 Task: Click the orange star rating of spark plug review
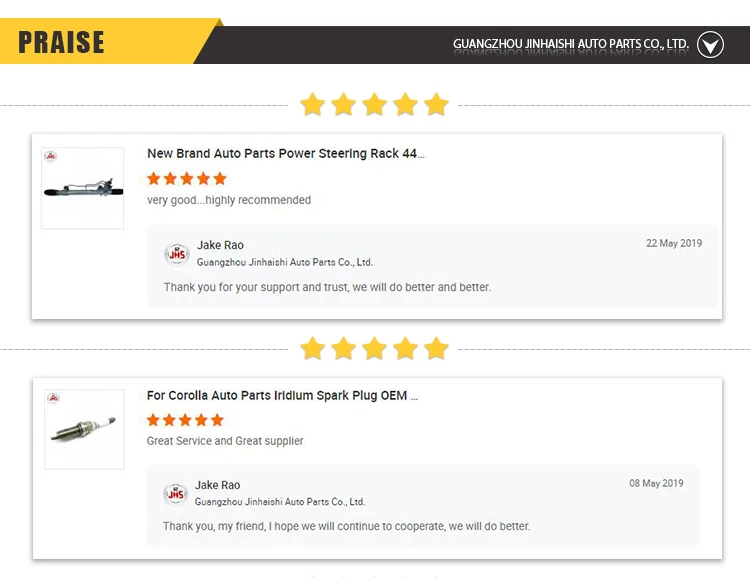185,420
